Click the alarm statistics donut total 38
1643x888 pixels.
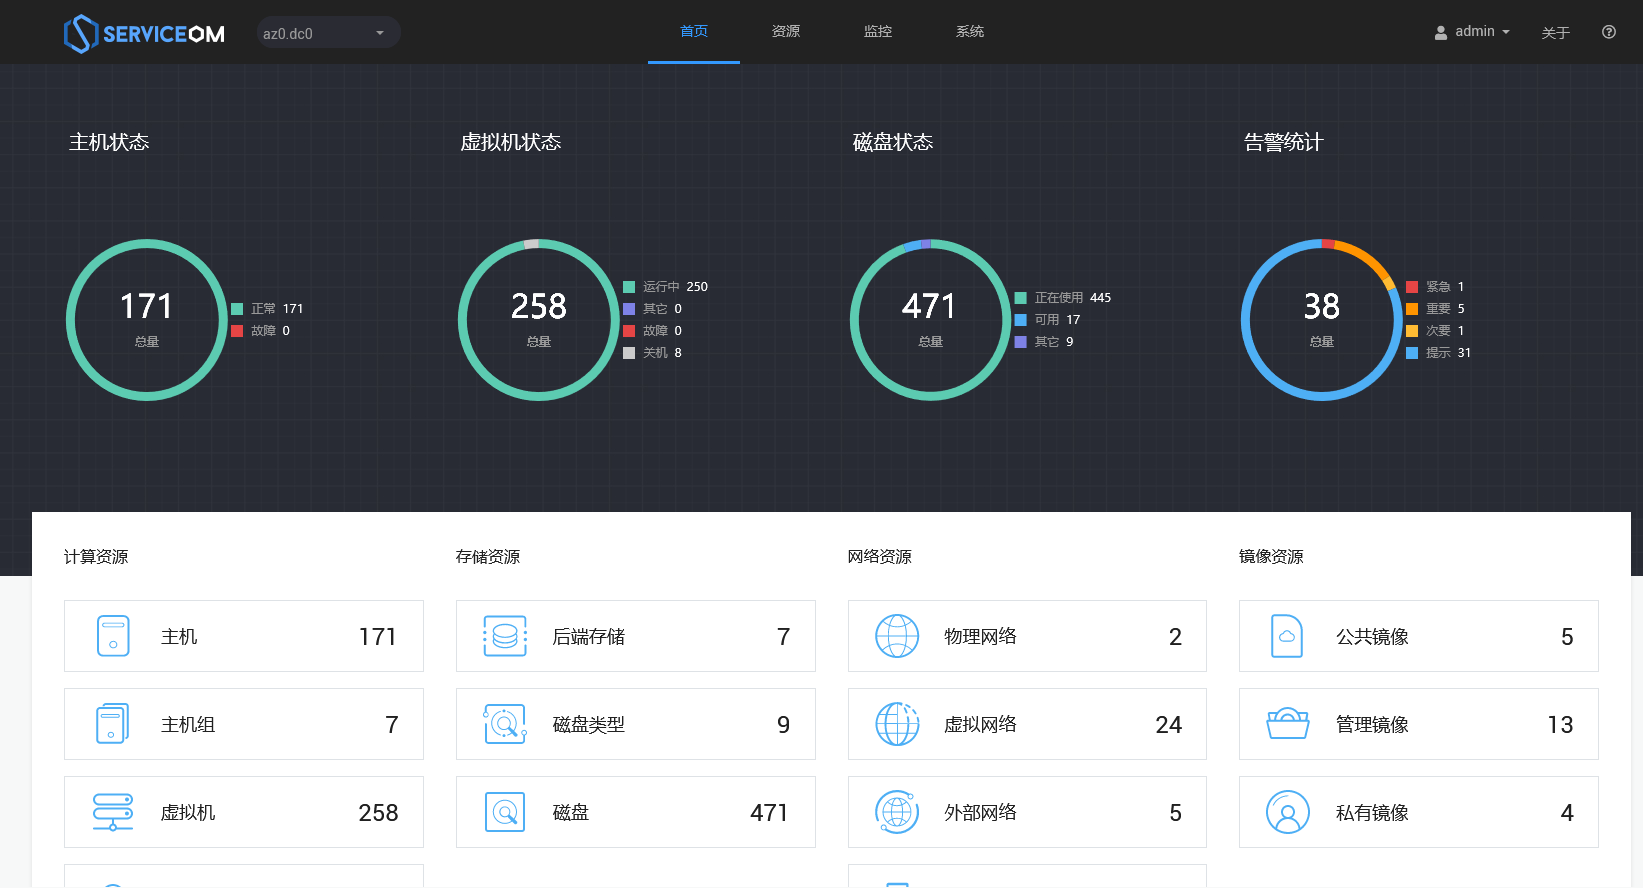point(1322,306)
